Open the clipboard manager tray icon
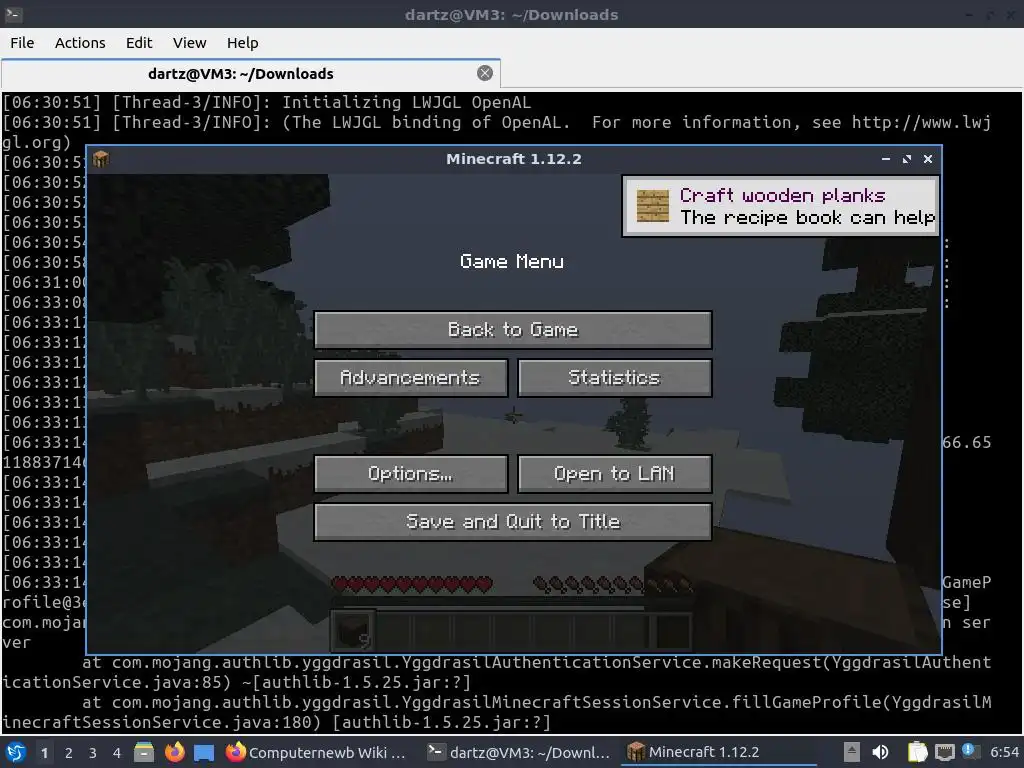Viewport: 1024px width, 768px height. click(x=917, y=752)
